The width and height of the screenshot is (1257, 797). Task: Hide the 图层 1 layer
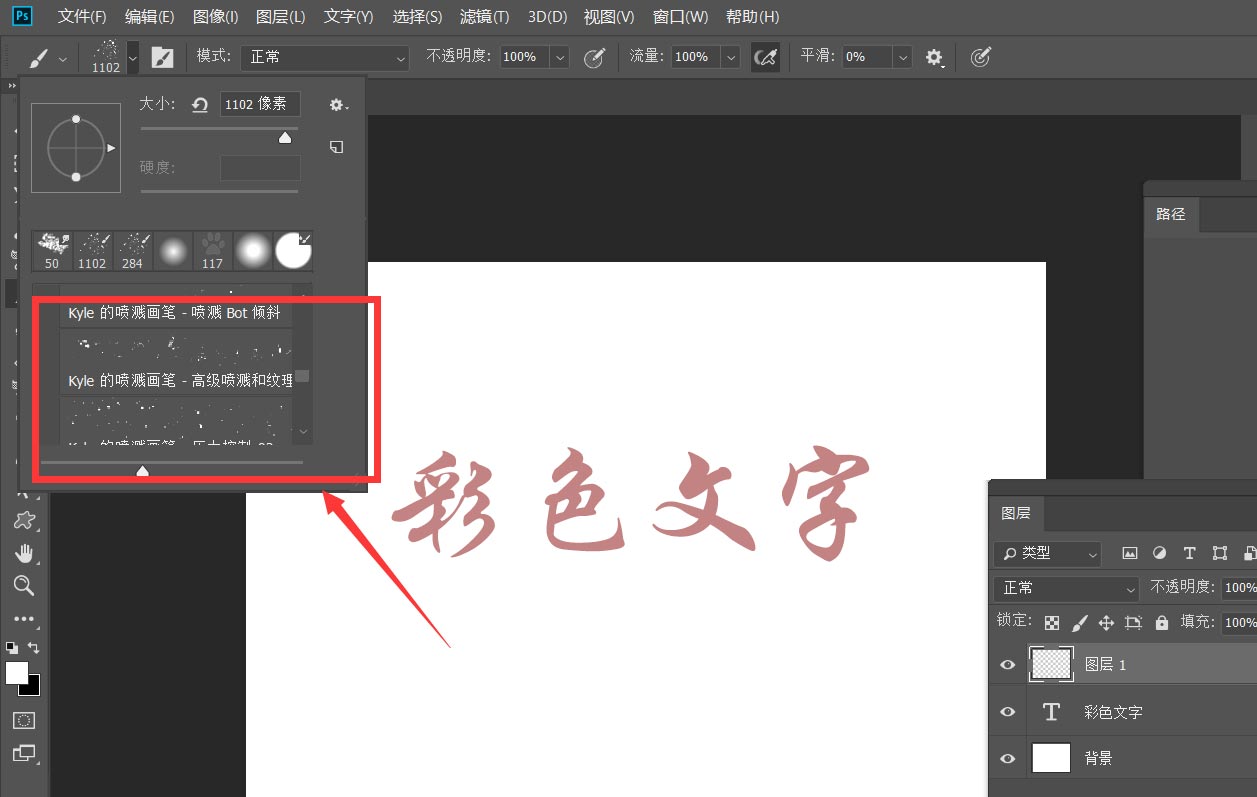pyautogui.click(x=1007, y=664)
